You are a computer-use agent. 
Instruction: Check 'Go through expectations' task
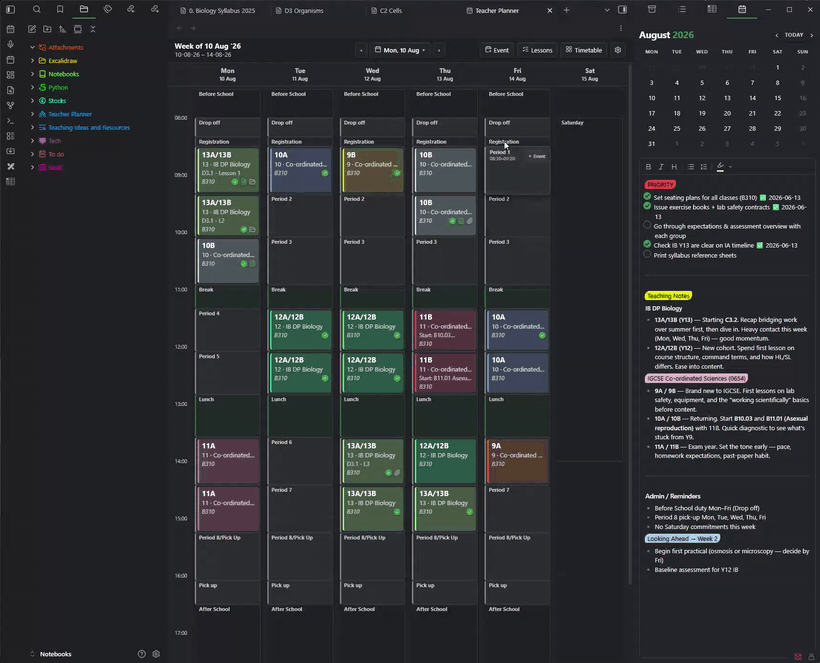pyautogui.click(x=647, y=225)
